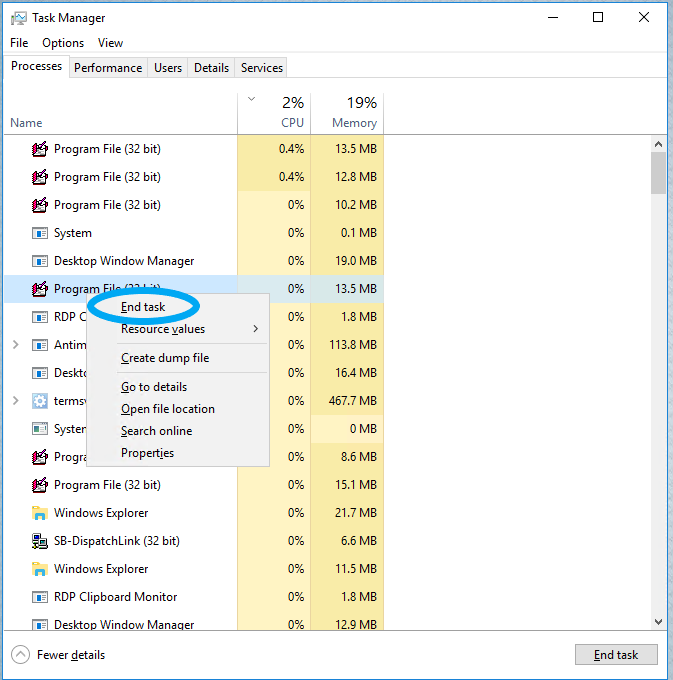Click Go to details in the context menu

pos(154,387)
